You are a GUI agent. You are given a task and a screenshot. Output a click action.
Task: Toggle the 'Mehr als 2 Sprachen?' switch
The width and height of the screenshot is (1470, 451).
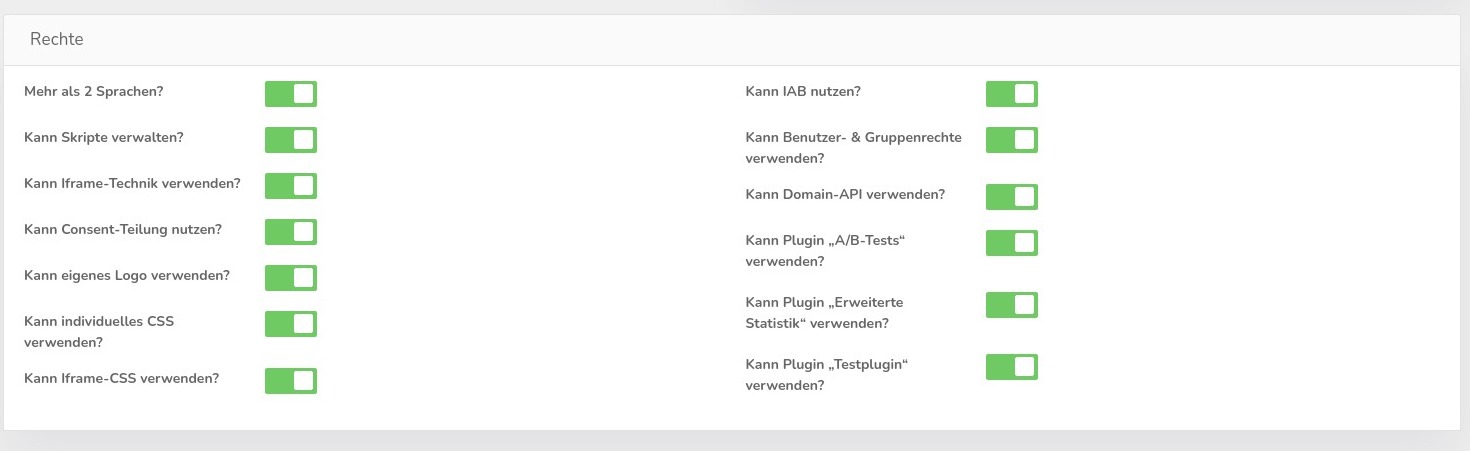pyautogui.click(x=290, y=94)
